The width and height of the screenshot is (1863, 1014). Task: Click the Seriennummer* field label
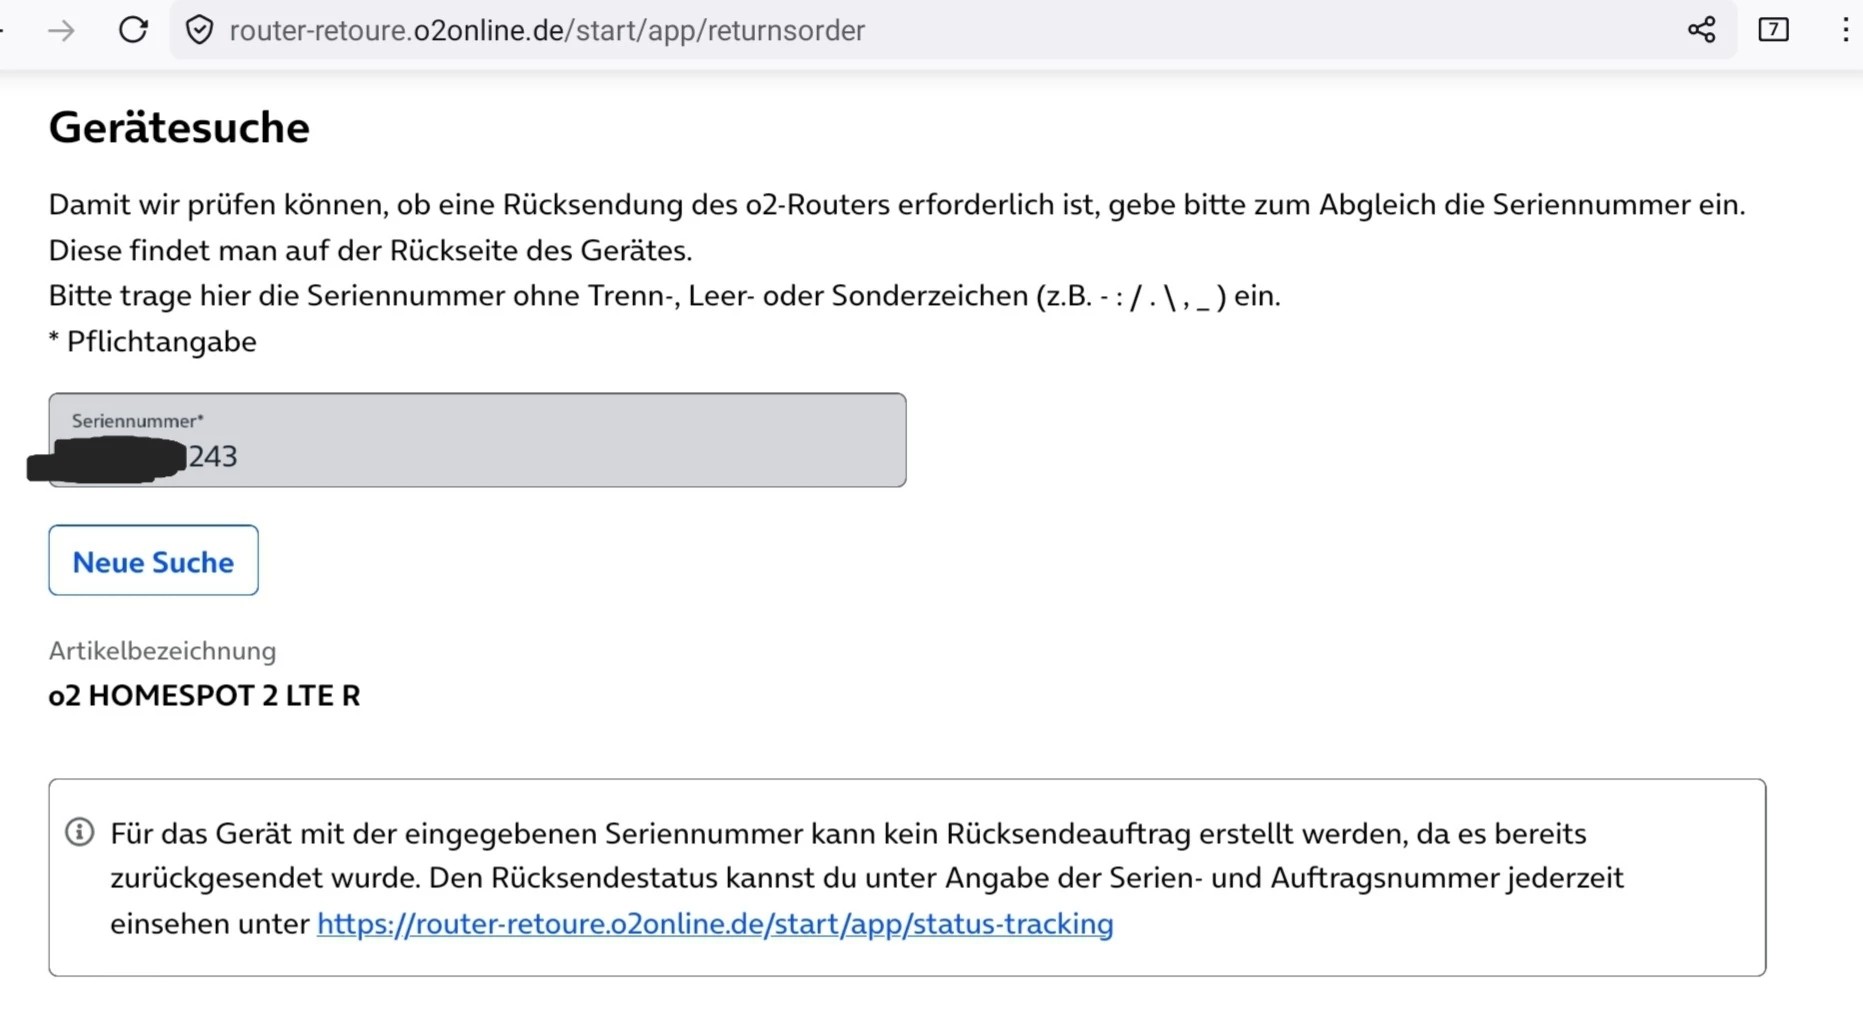click(x=137, y=421)
